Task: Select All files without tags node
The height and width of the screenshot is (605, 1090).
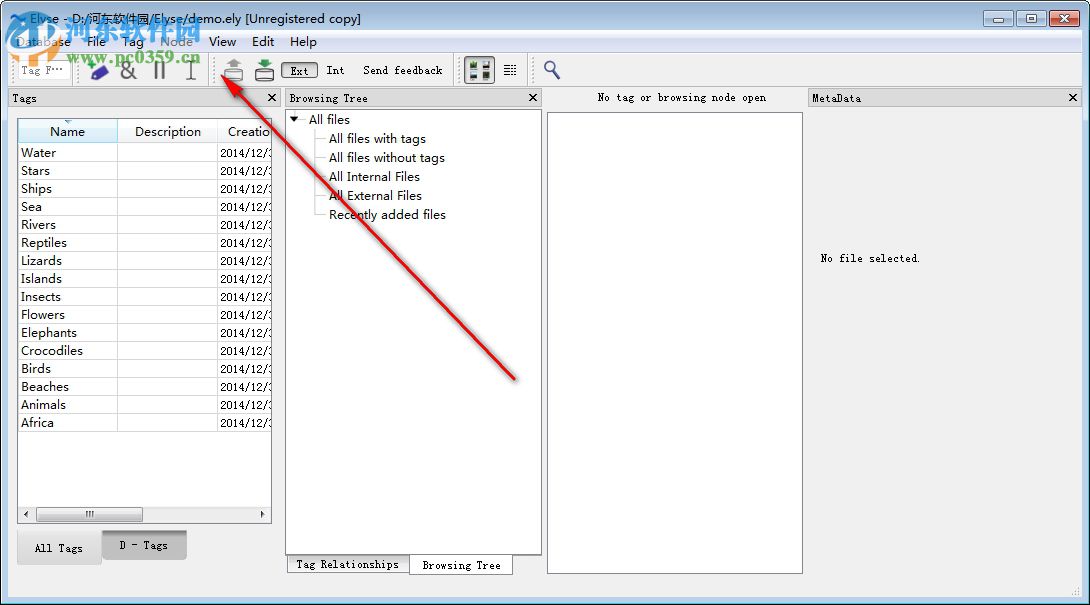Action: pyautogui.click(x=387, y=158)
